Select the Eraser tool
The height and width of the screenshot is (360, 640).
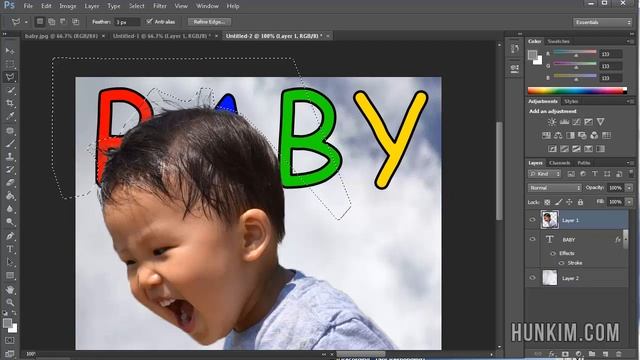10,182
